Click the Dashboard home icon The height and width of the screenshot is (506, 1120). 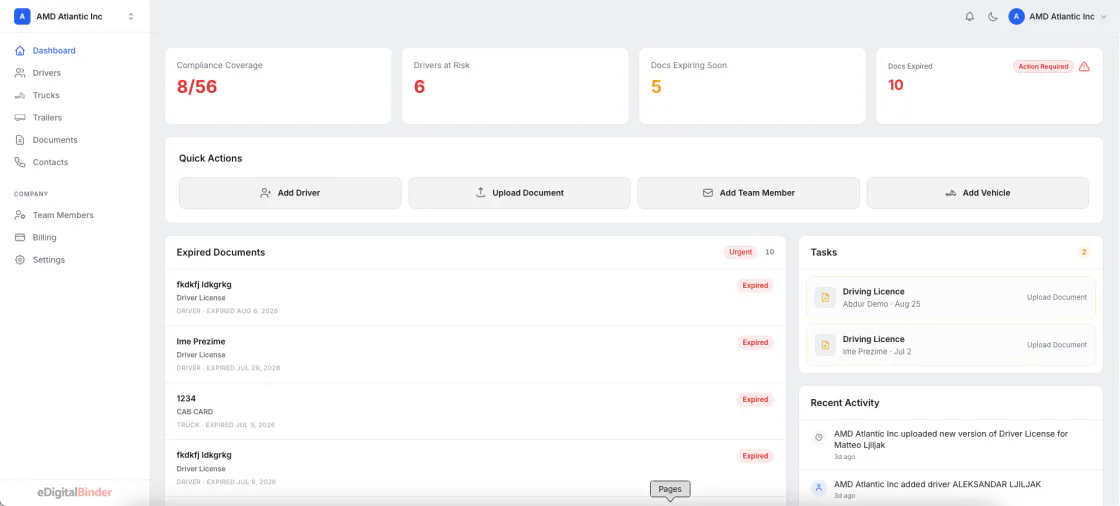click(x=20, y=51)
